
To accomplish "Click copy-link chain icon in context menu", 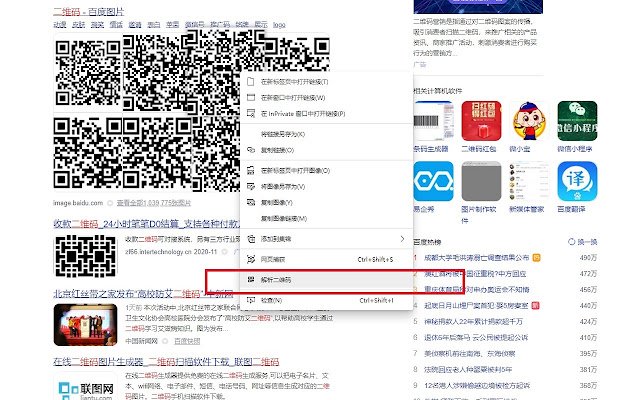I will click(x=251, y=150).
